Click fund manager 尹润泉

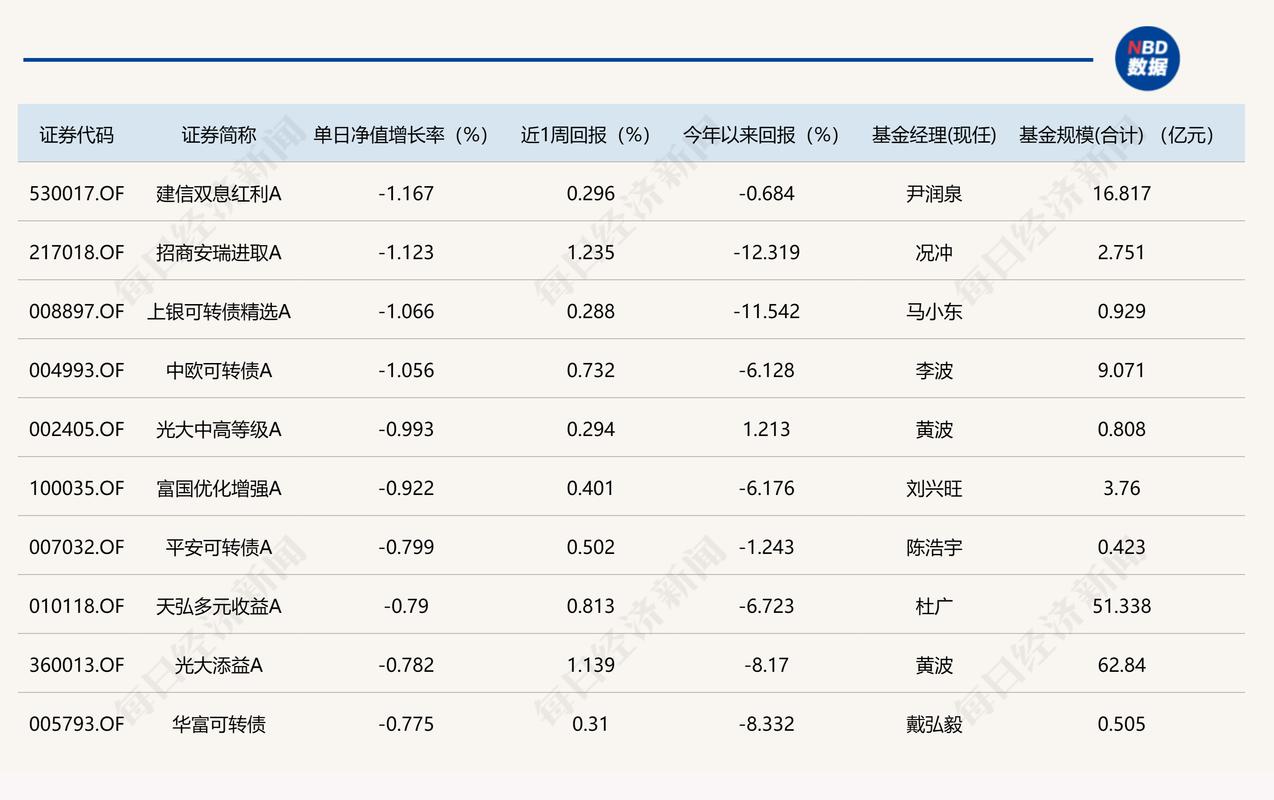point(932,193)
